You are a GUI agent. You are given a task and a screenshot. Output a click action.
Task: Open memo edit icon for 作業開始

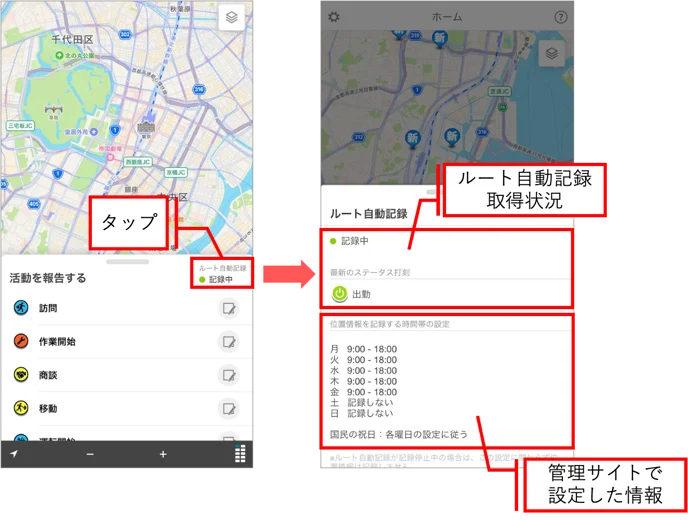click(x=229, y=342)
